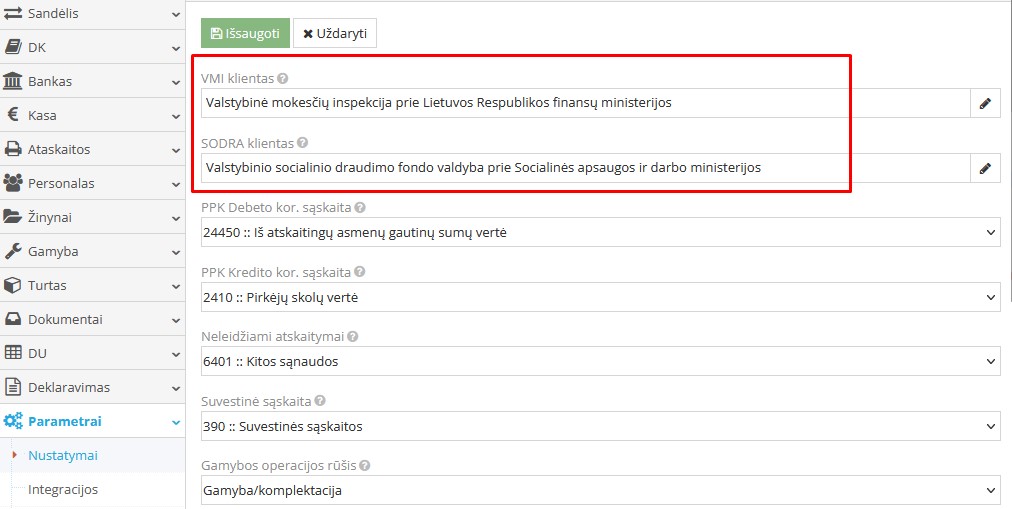The width and height of the screenshot is (1012, 509).
Task: Click the pencil edit icon for VMI klientas
Action: pos(984,103)
